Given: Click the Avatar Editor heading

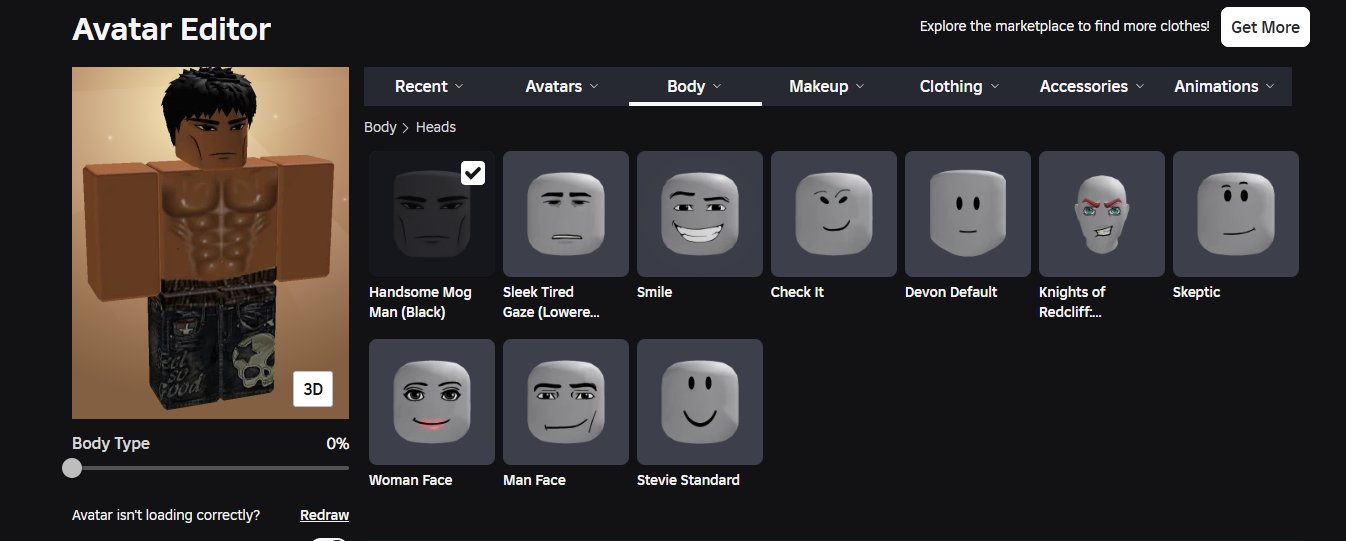Looking at the screenshot, I should point(171,29).
